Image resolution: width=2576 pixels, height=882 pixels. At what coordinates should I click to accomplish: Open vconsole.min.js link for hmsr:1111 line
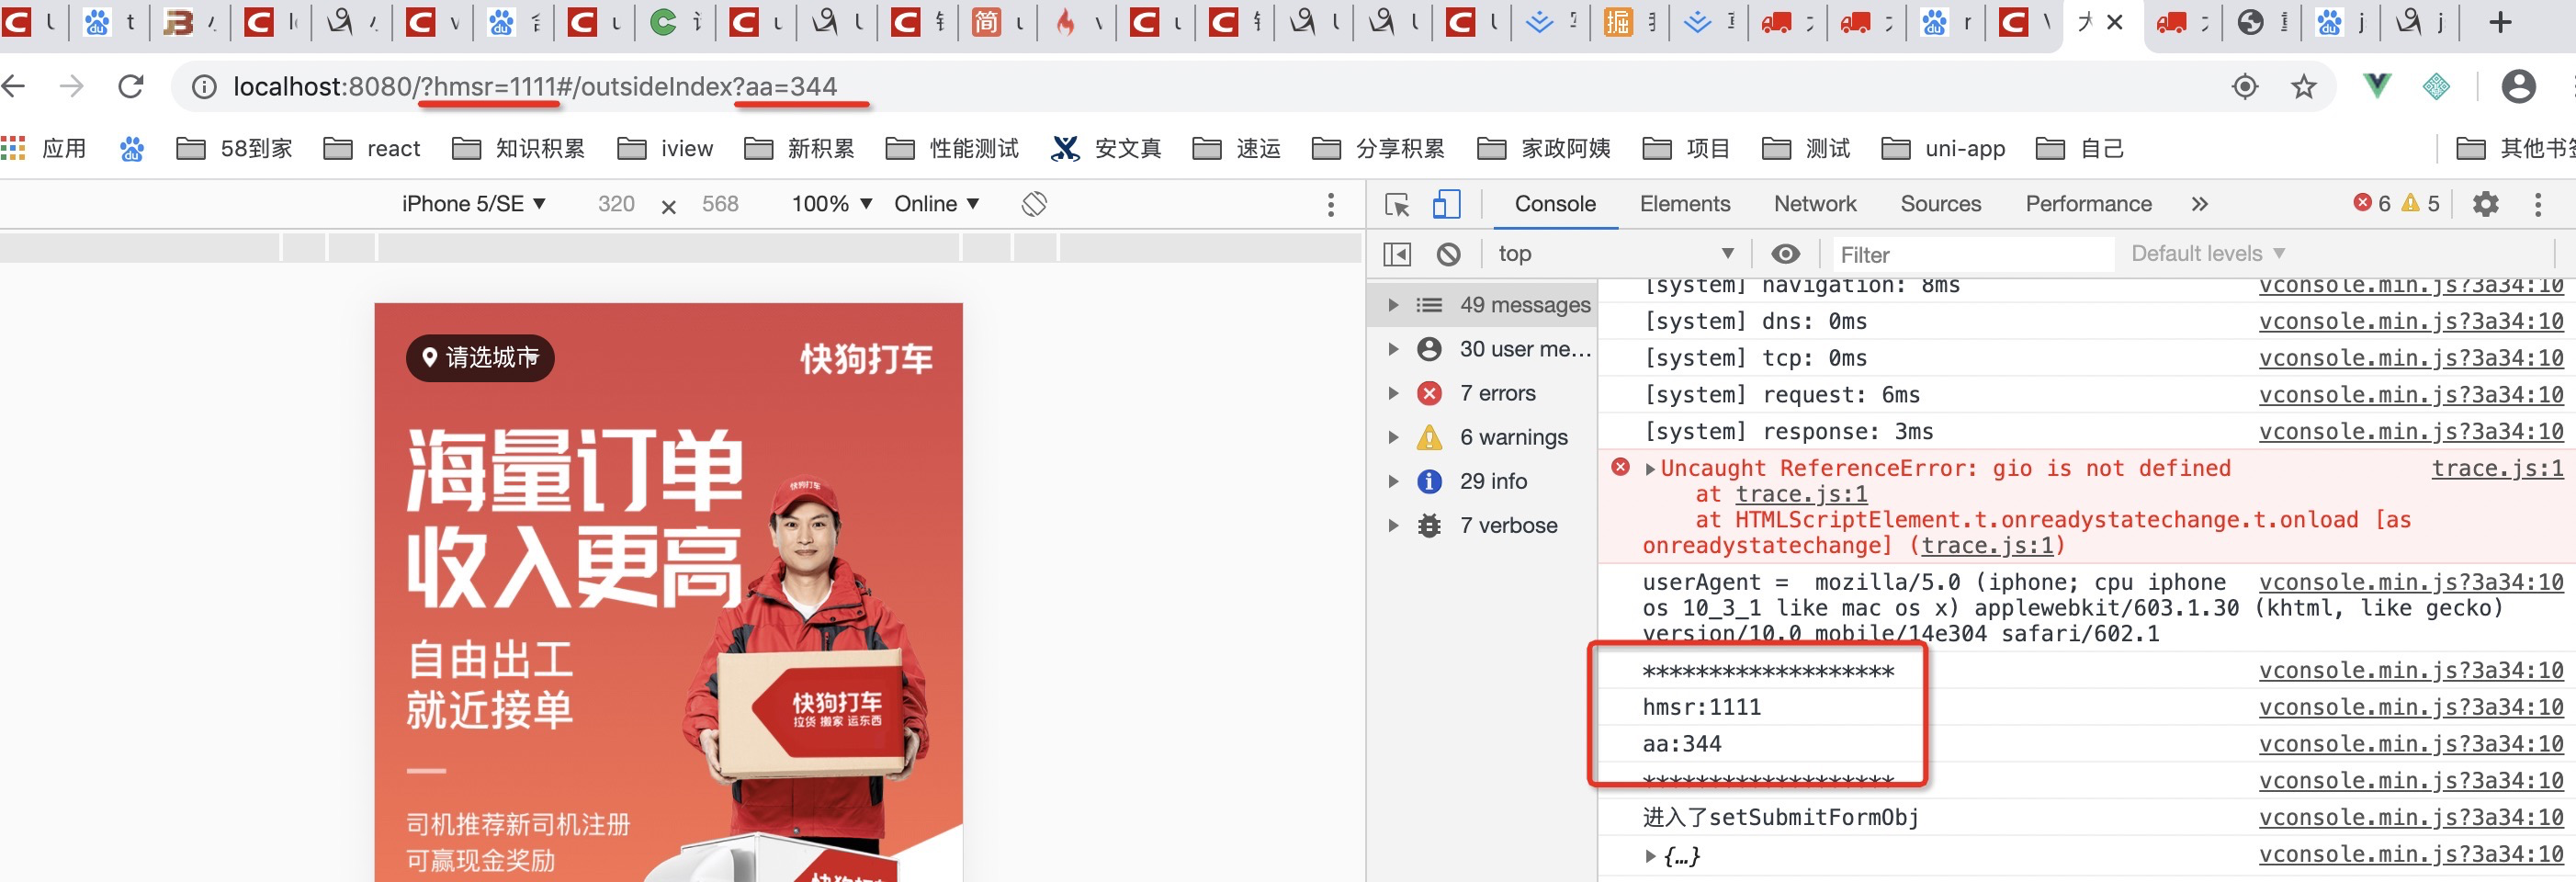(x=2411, y=707)
